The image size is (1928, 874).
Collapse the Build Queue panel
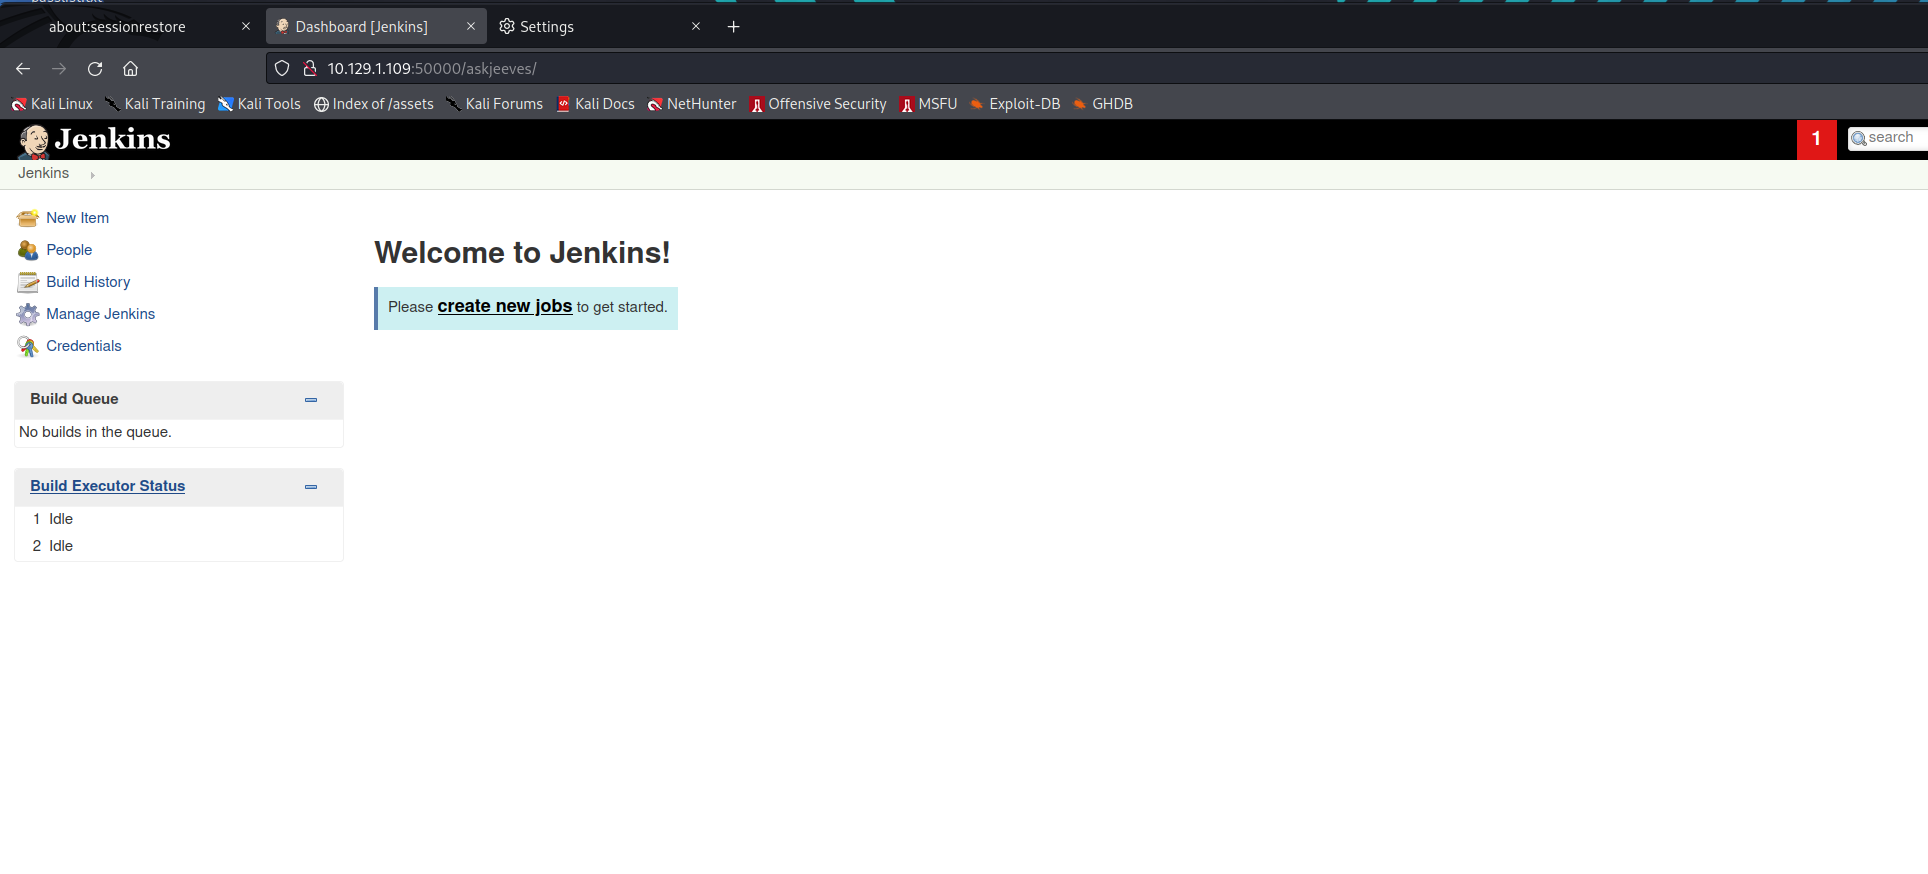tap(311, 400)
